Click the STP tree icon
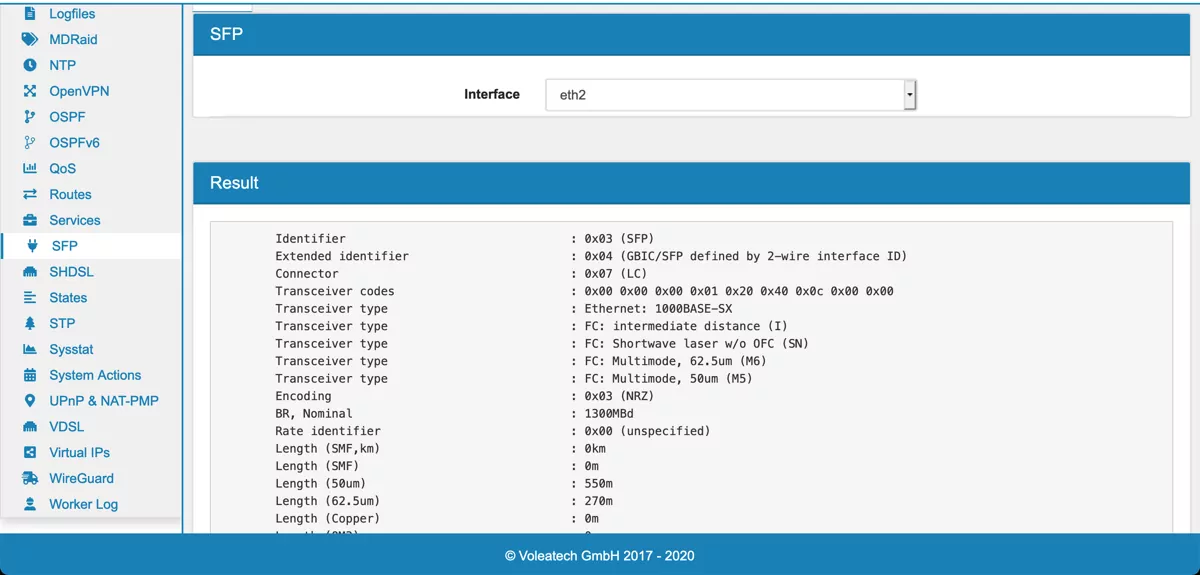Screen dimensions: 1200x575 pyautogui.click(x=30, y=323)
